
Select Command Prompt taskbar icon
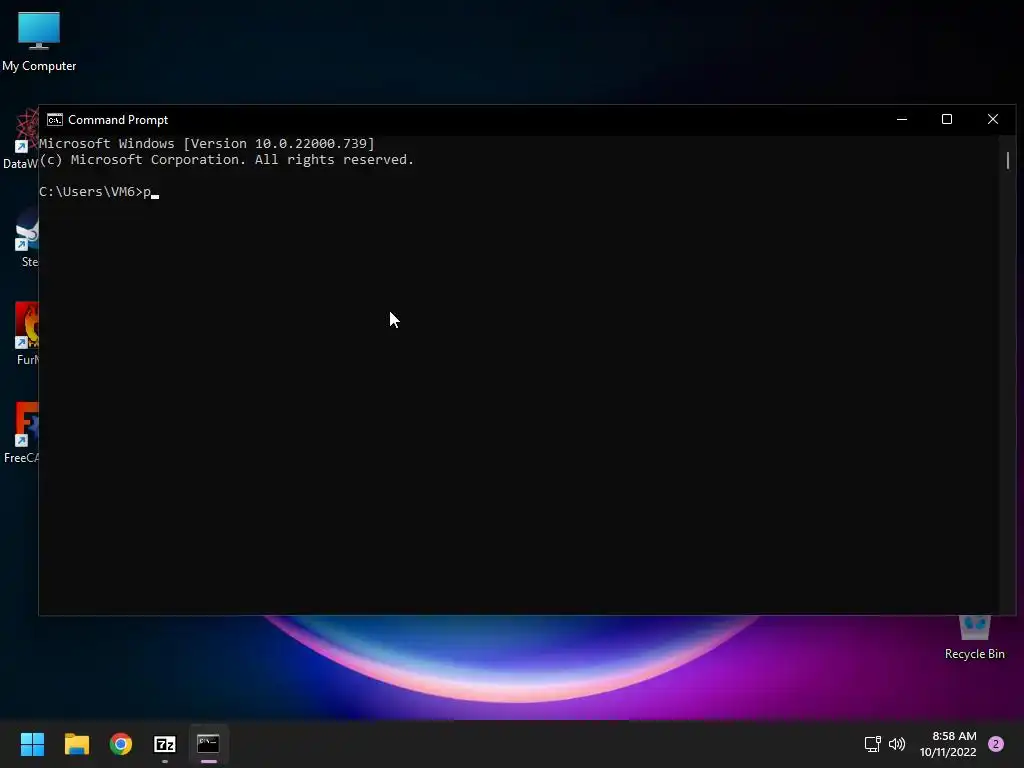coord(208,744)
